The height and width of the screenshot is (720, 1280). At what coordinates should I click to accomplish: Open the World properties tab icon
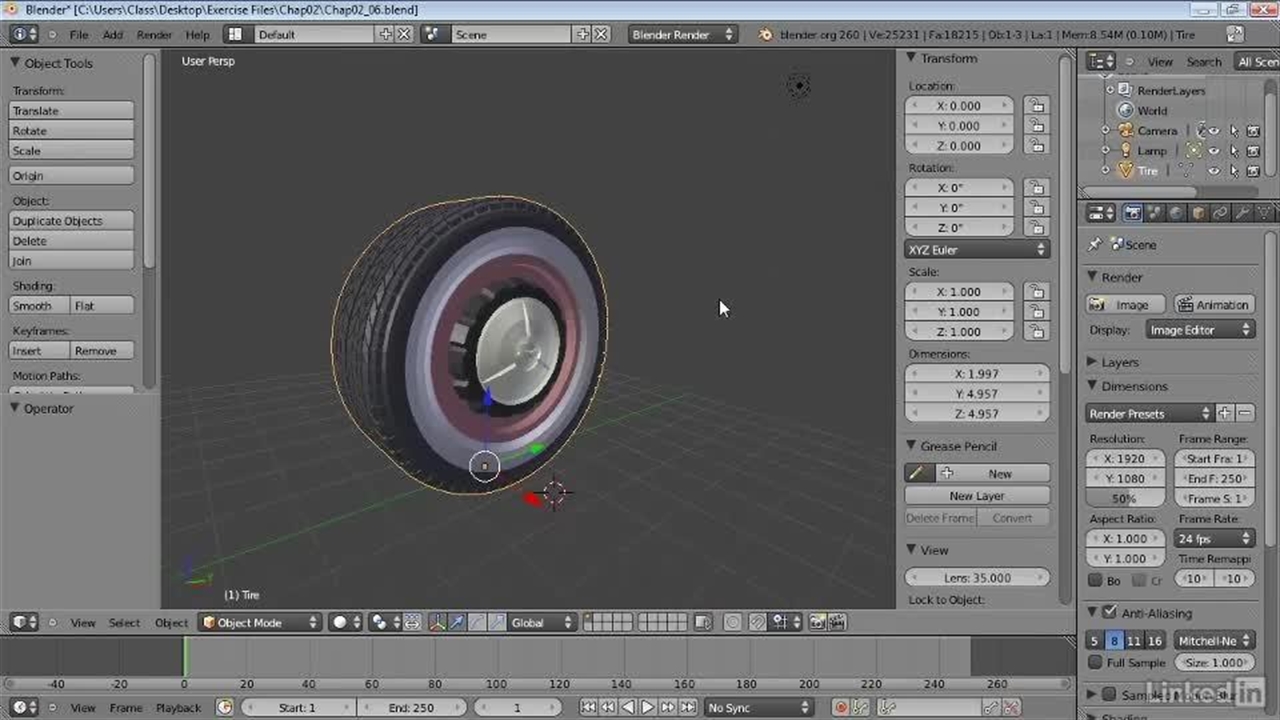1176,213
